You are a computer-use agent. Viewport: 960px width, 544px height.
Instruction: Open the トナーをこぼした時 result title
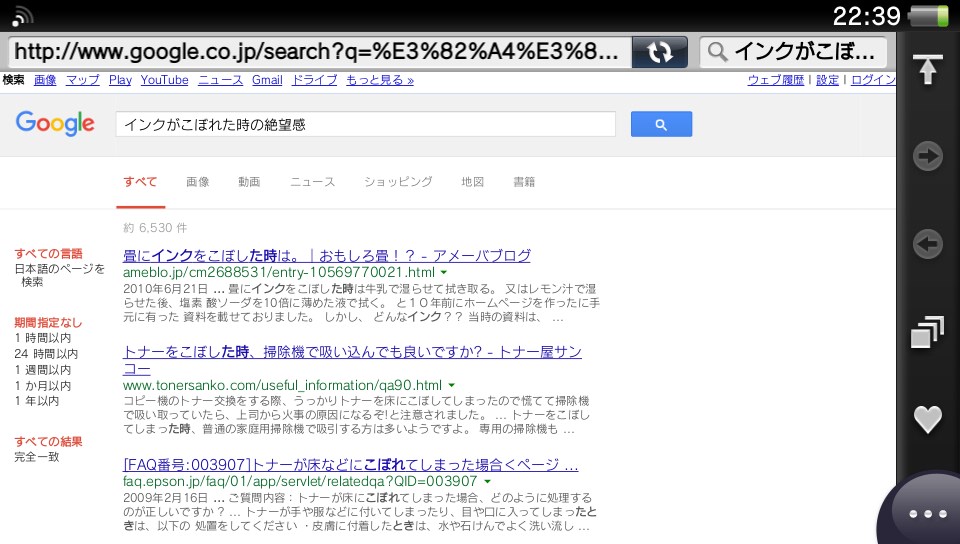(352, 360)
